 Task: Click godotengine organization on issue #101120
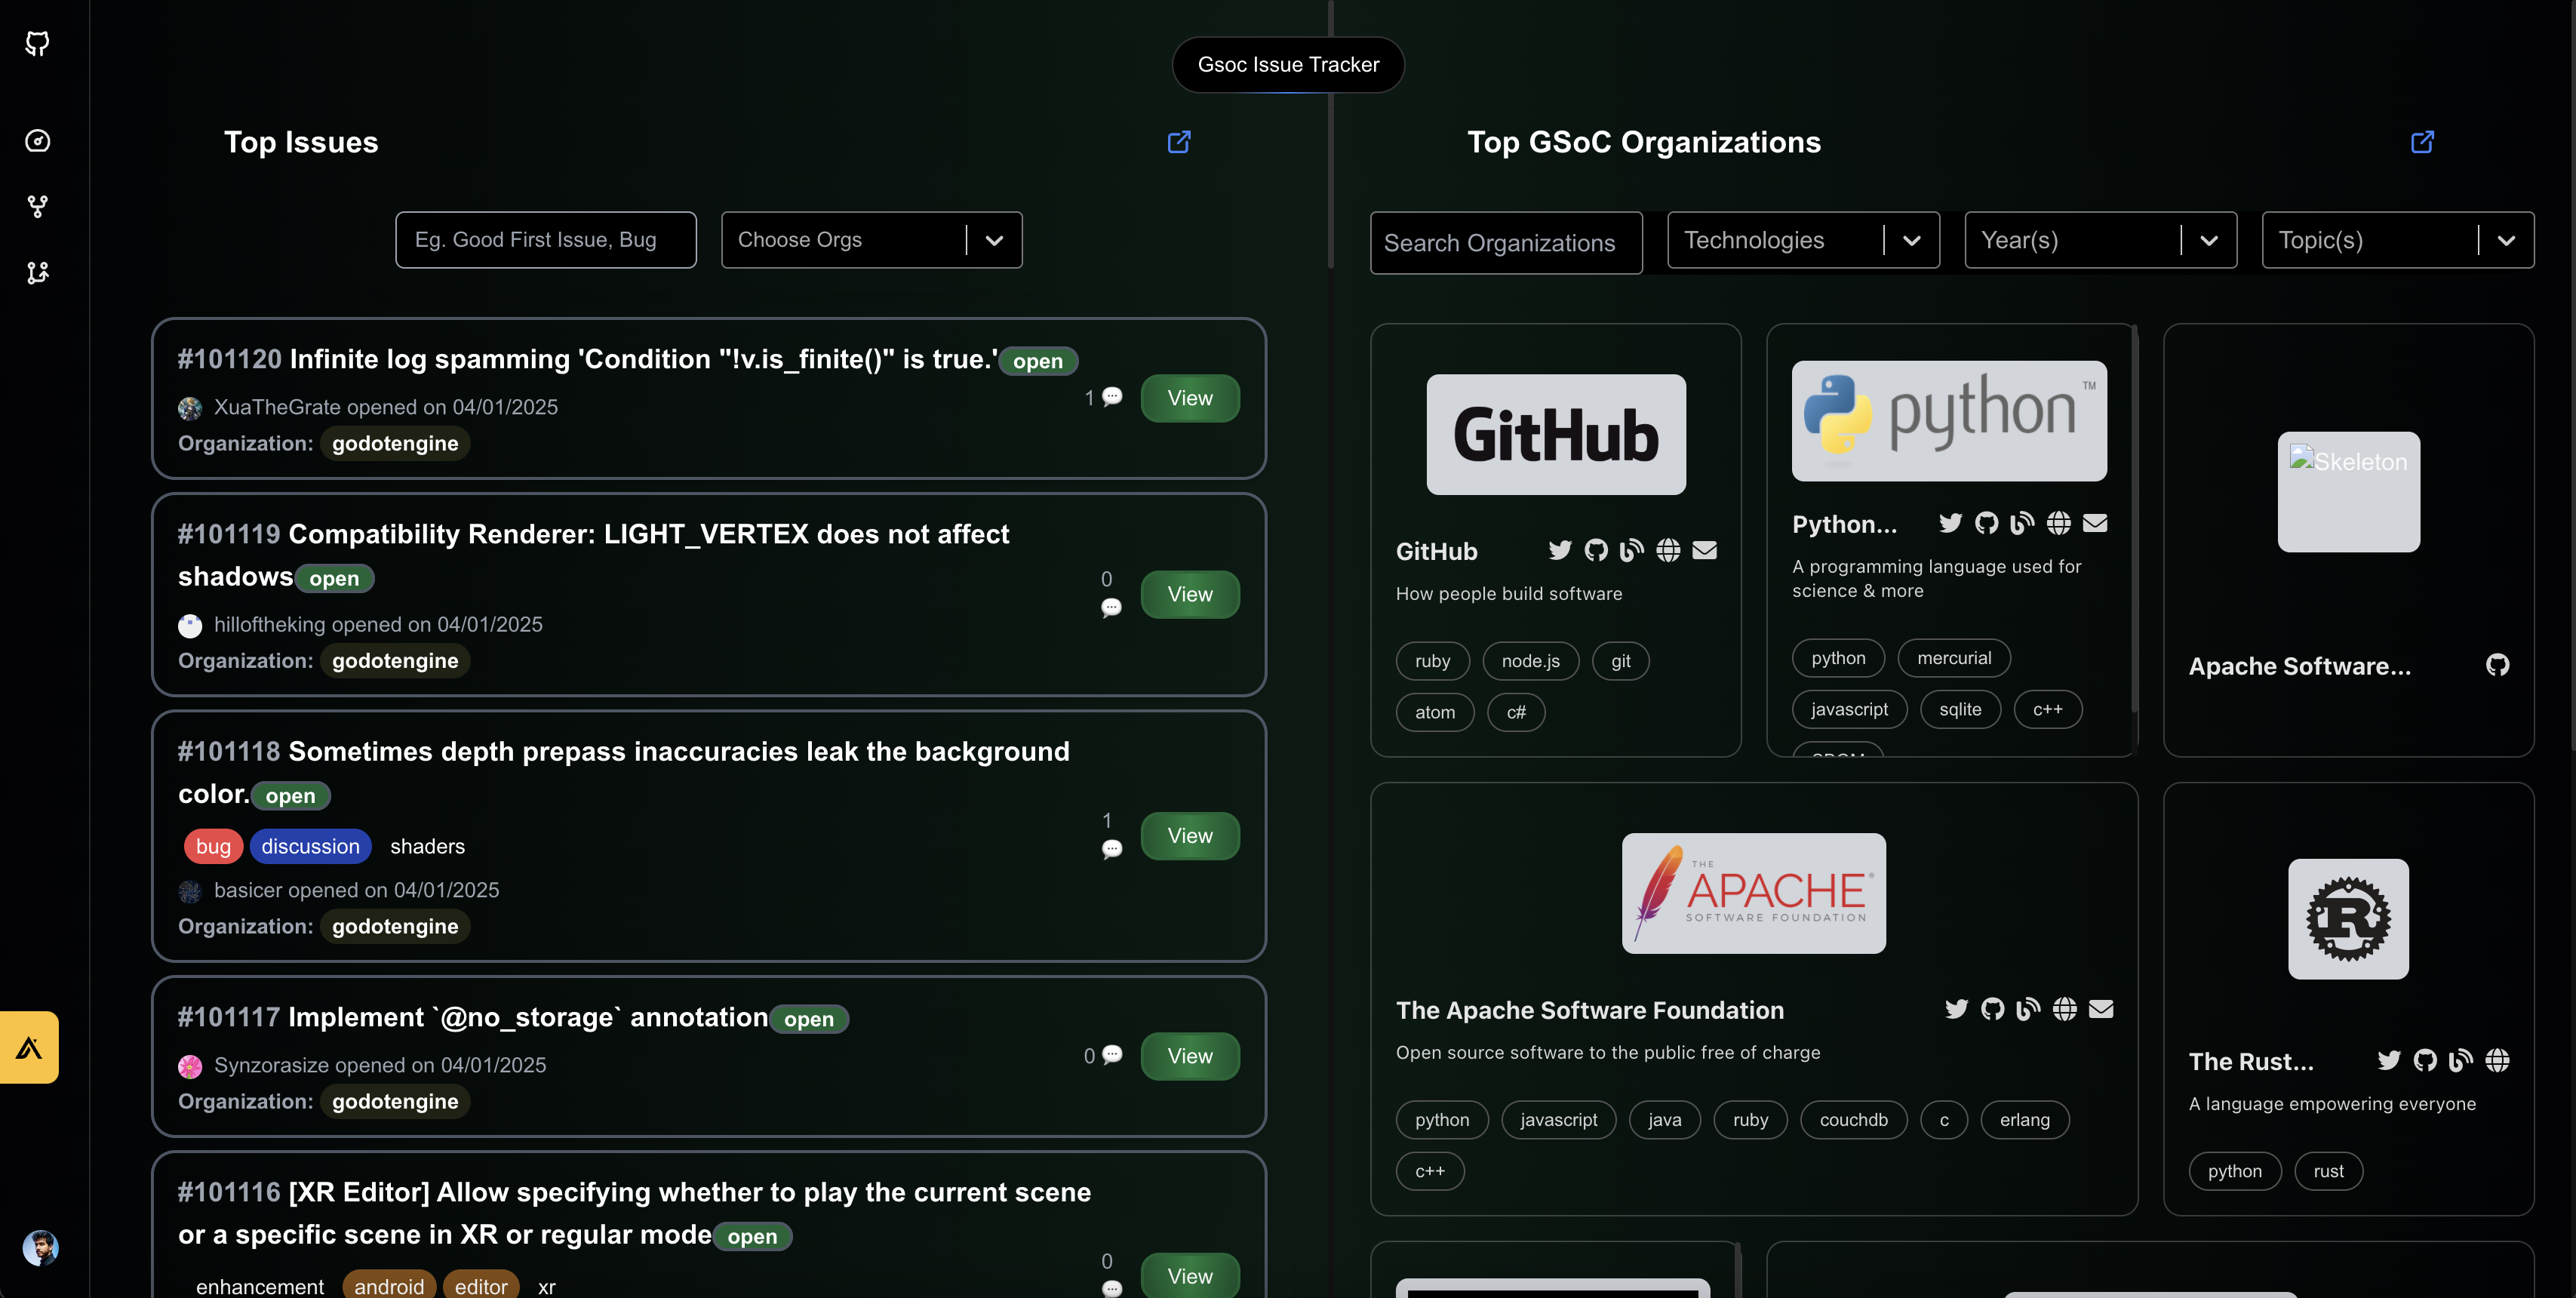pyautogui.click(x=395, y=443)
